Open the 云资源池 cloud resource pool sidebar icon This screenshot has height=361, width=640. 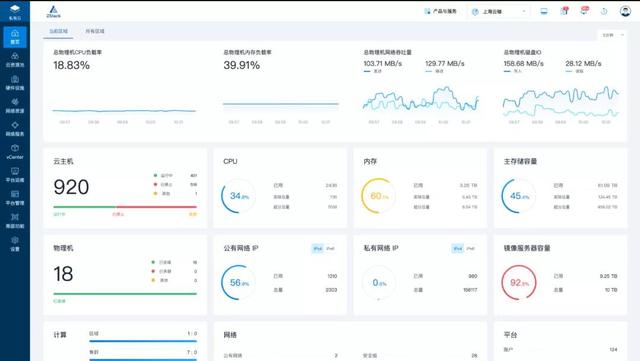15,60
